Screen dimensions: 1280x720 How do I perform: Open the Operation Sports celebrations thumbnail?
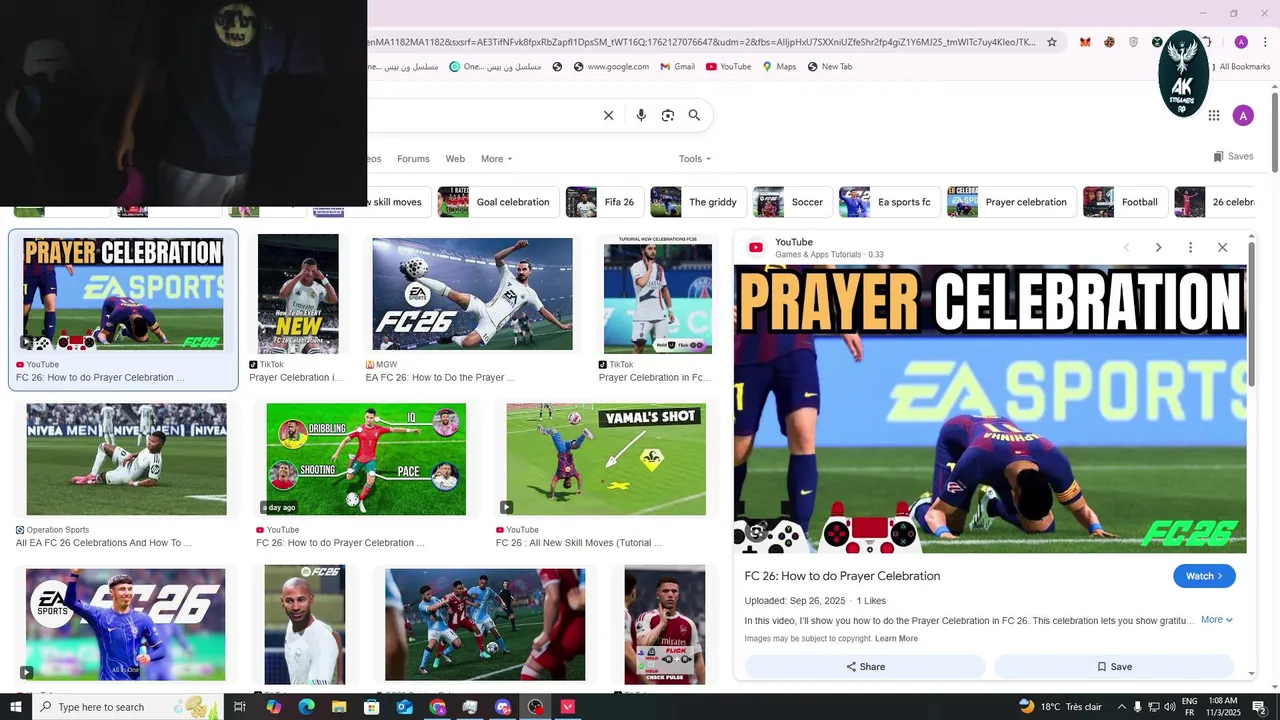pos(126,459)
